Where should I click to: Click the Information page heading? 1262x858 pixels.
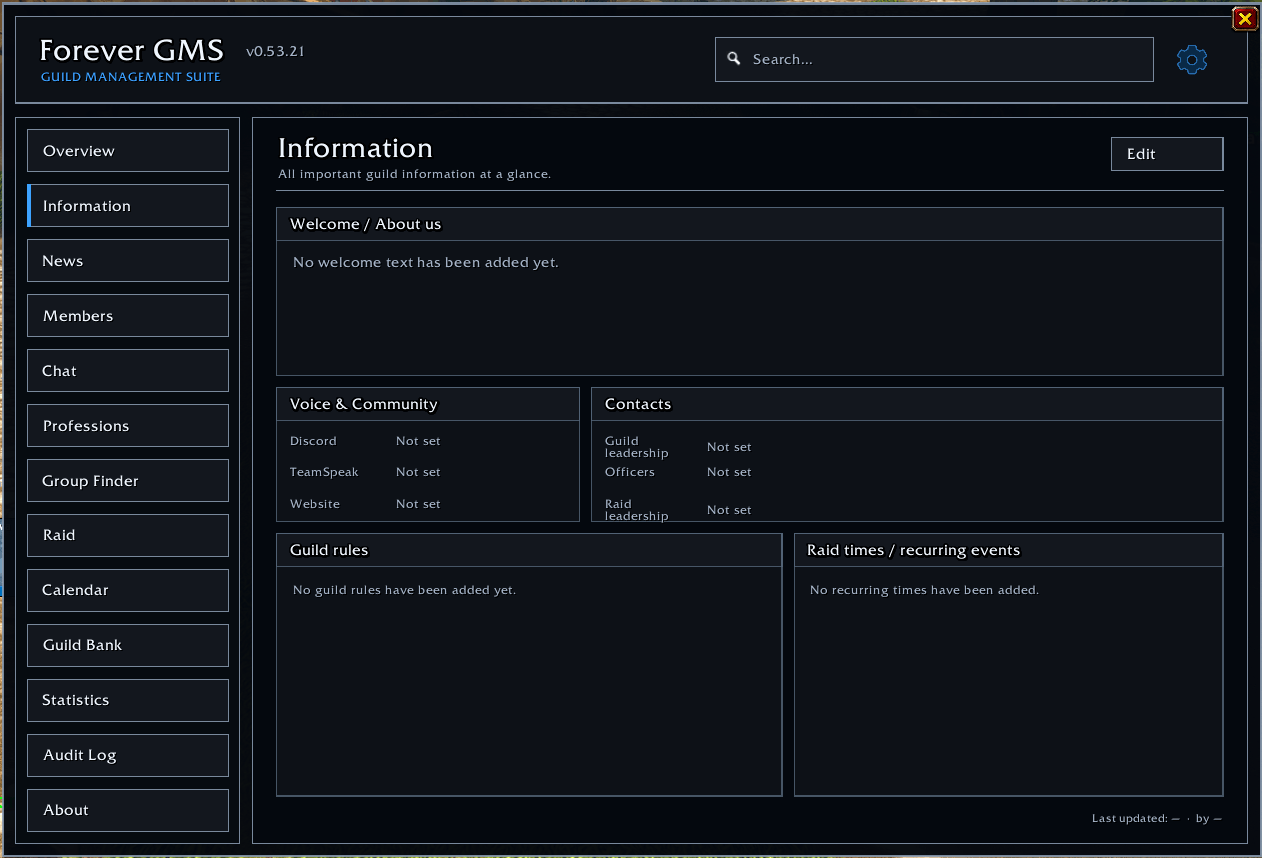pos(355,148)
